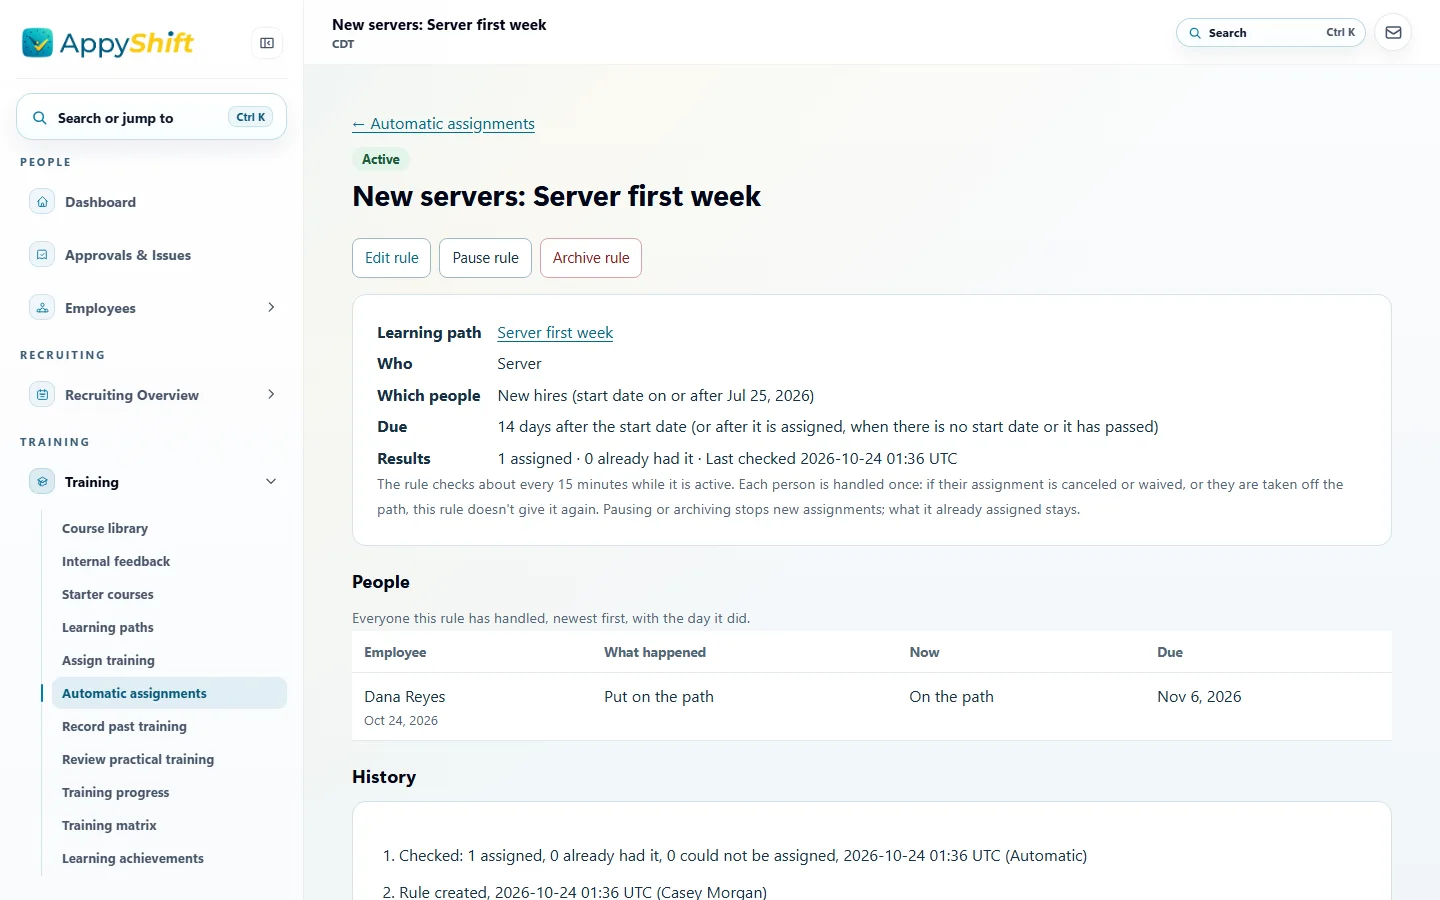Click the Training graduation cap icon

[x=42, y=482]
